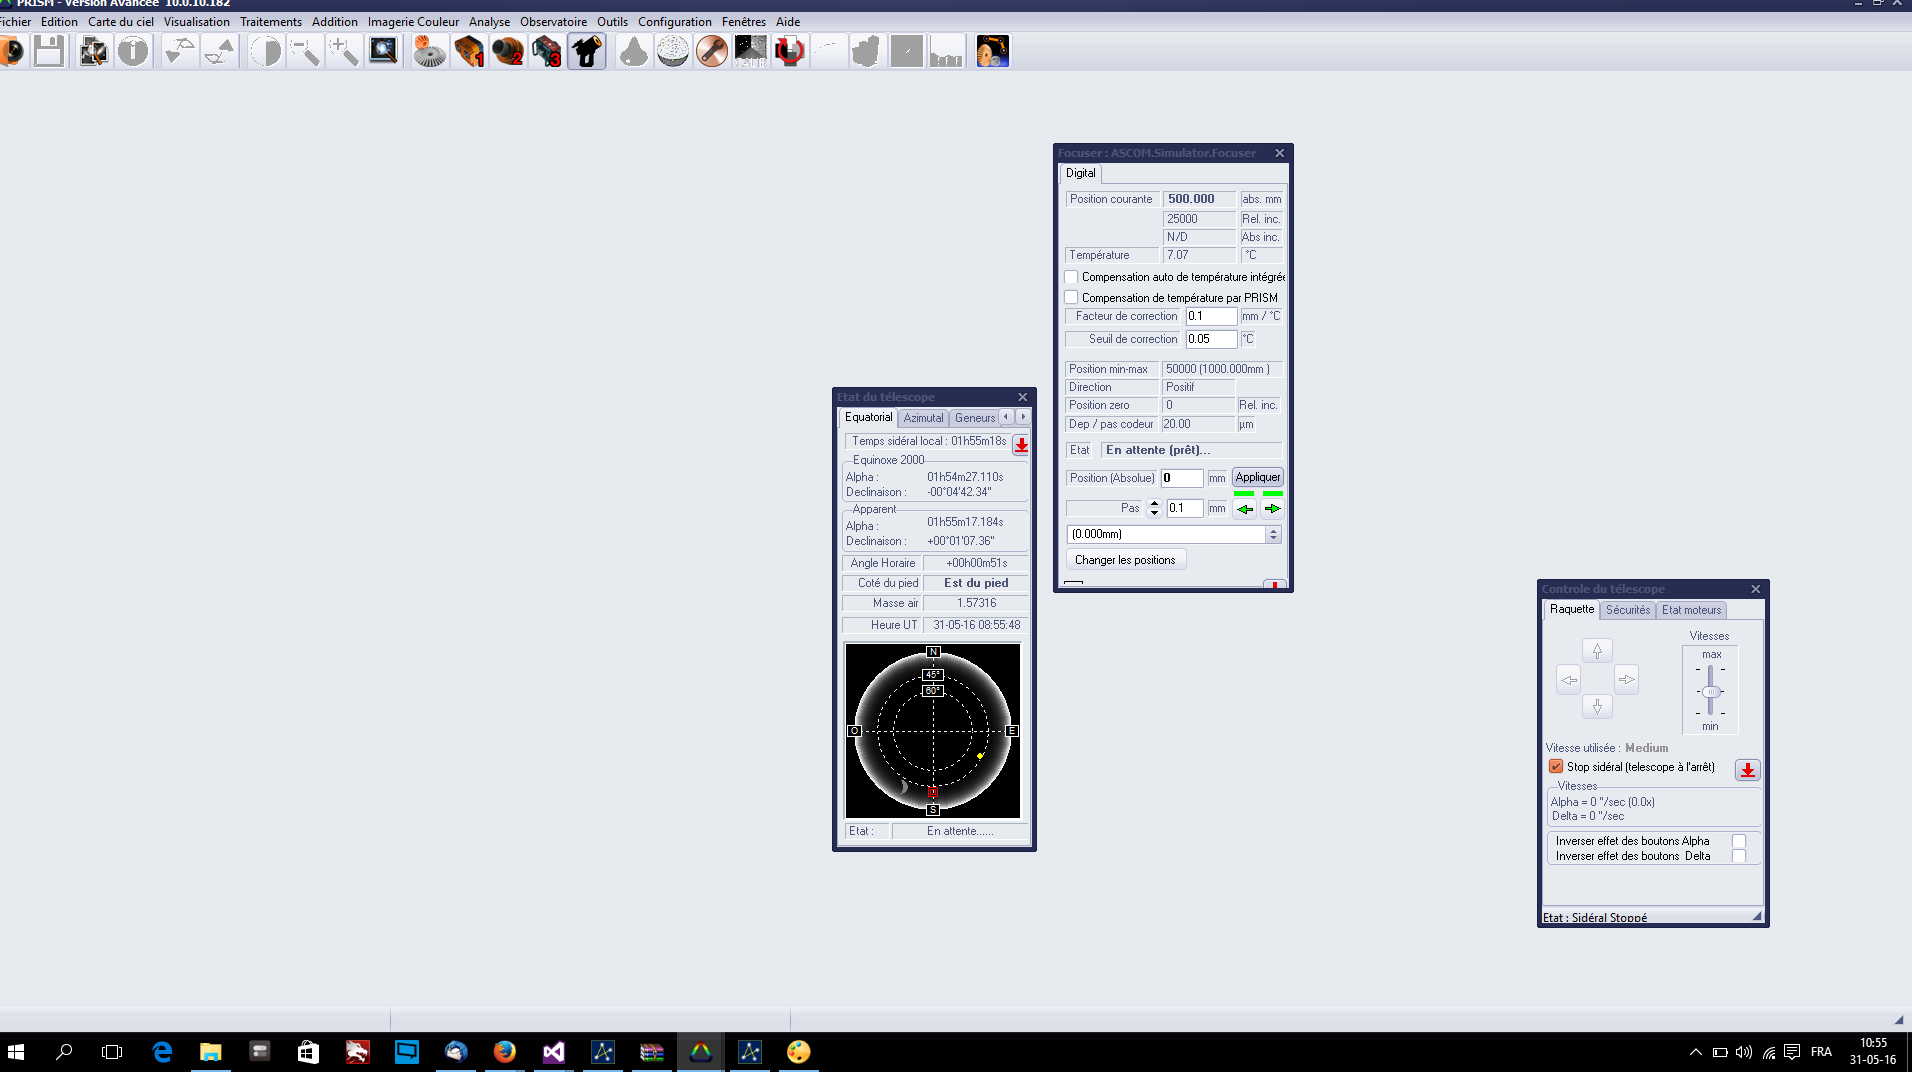1912x1072 pixels.
Task: Move focuser inward with green left arrow
Action: pyautogui.click(x=1245, y=509)
